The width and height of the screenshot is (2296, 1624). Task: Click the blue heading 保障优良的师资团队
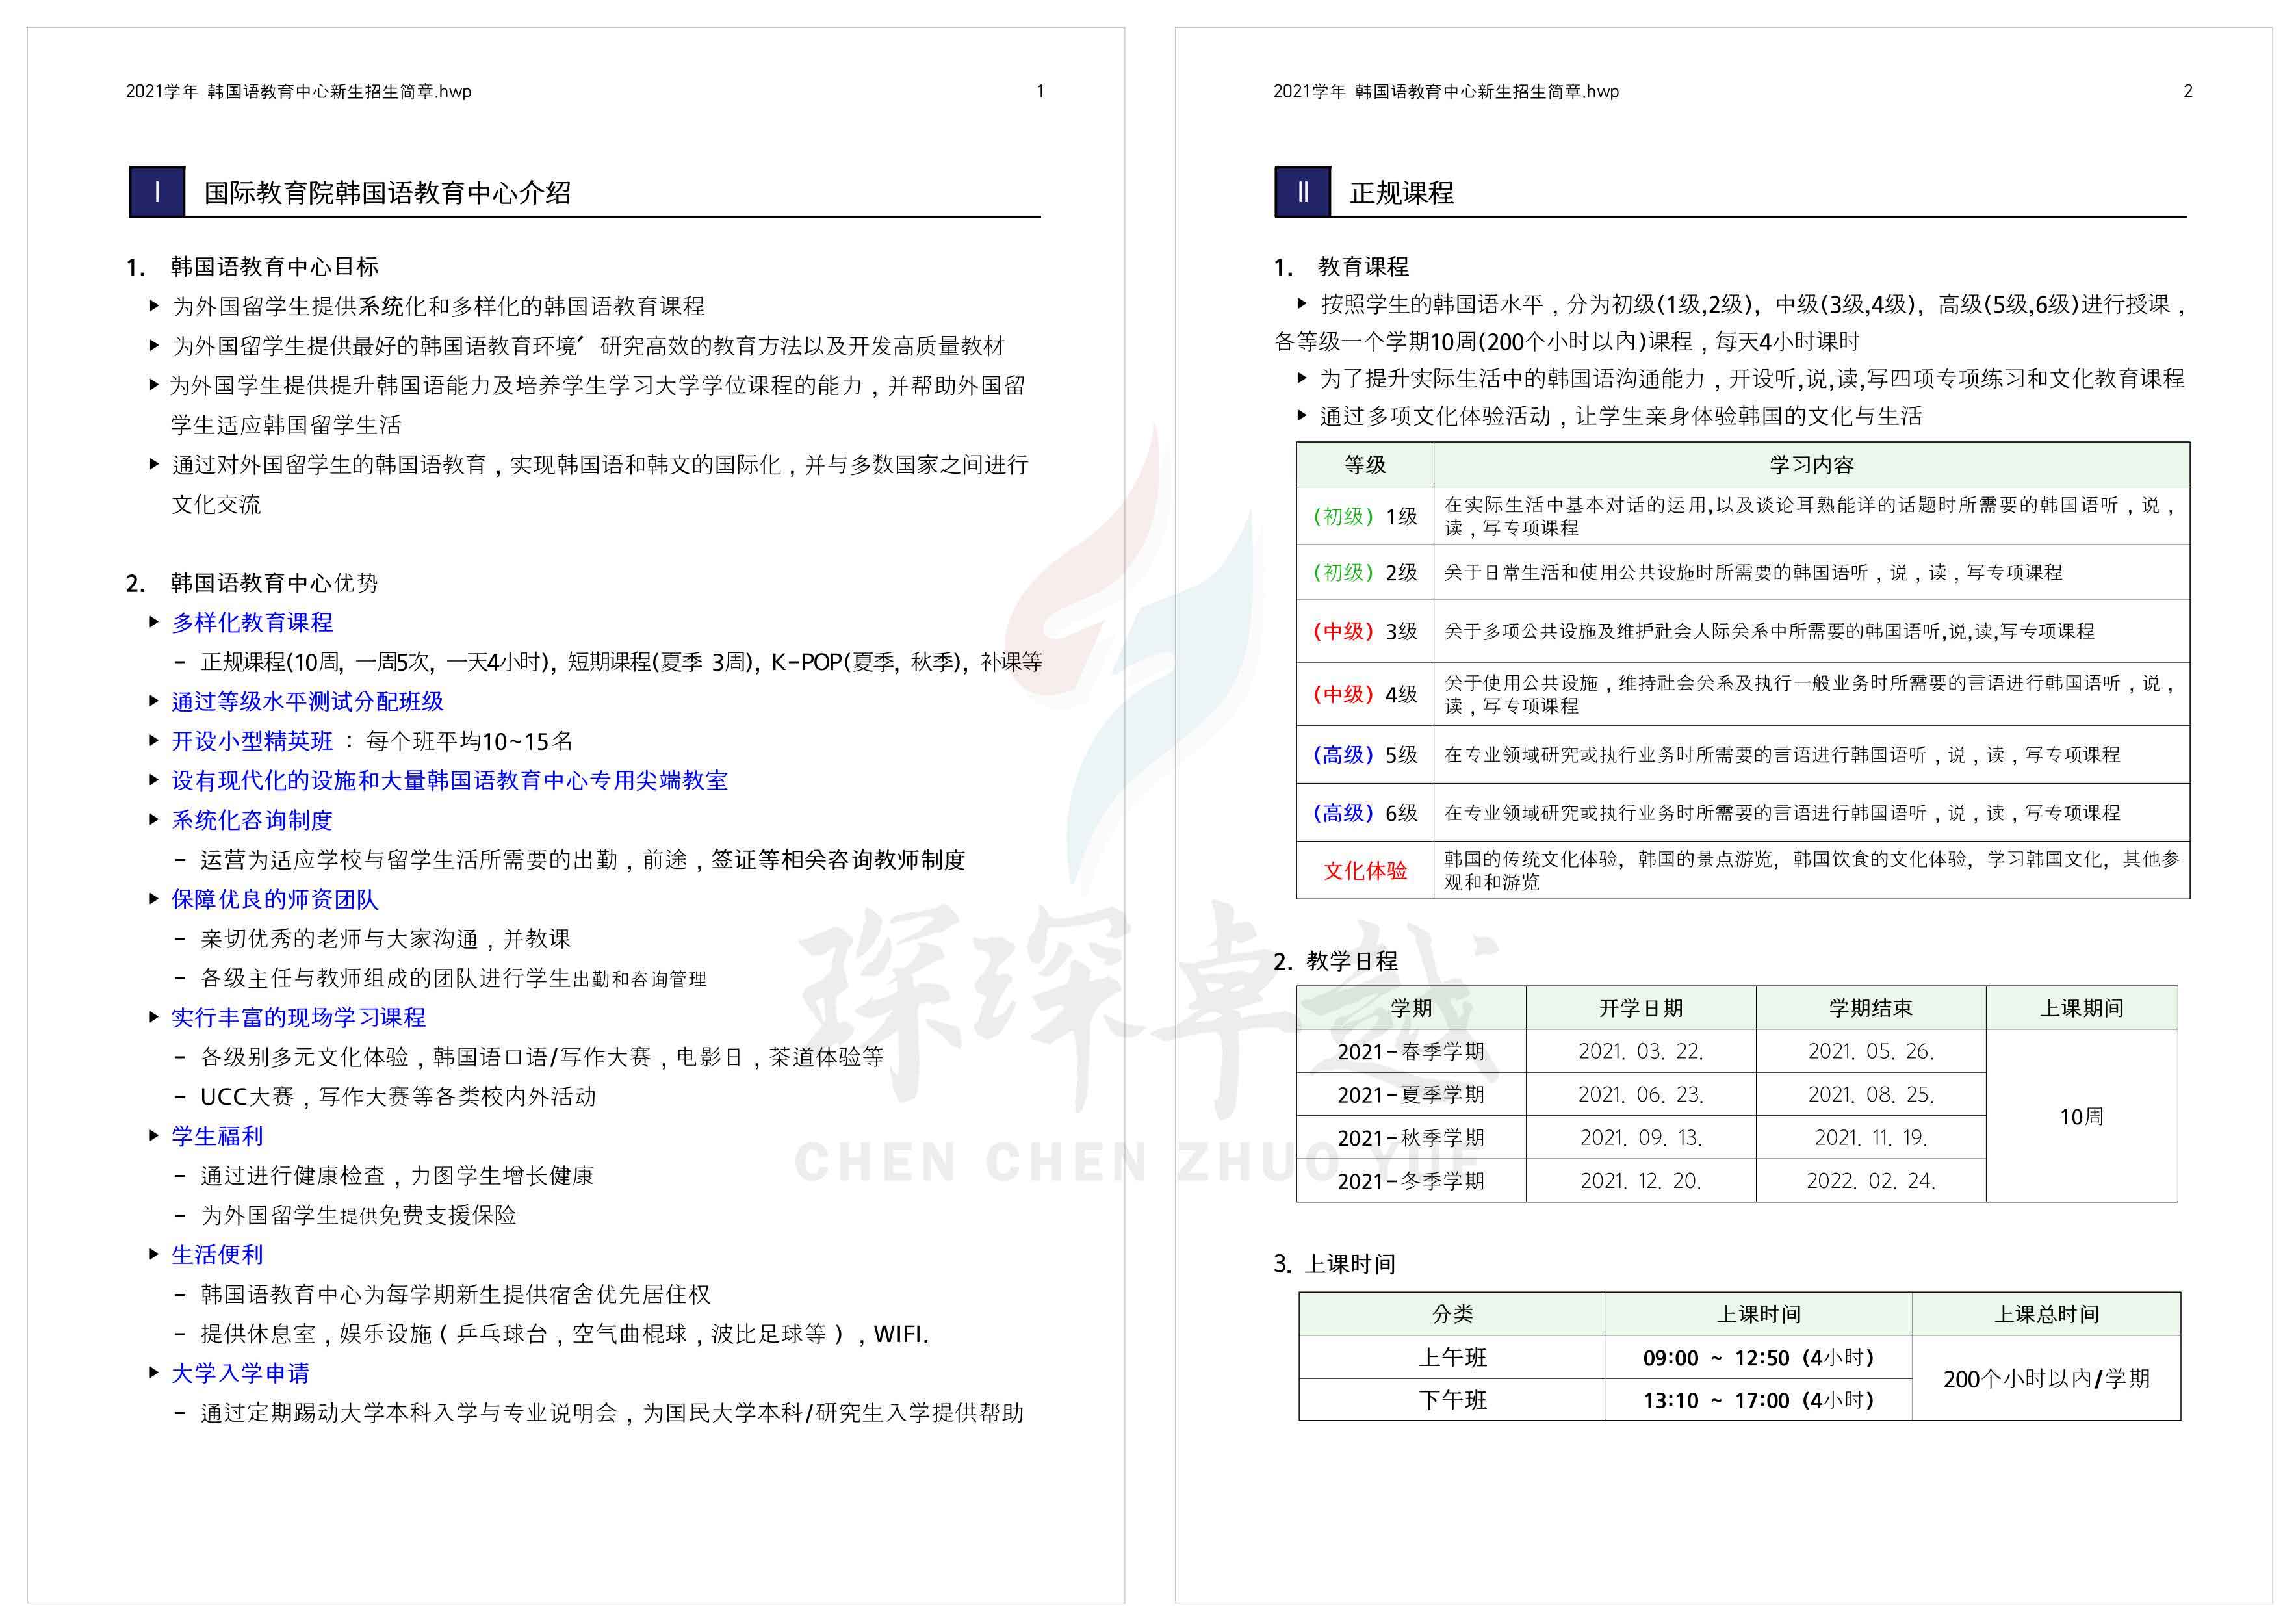[275, 899]
